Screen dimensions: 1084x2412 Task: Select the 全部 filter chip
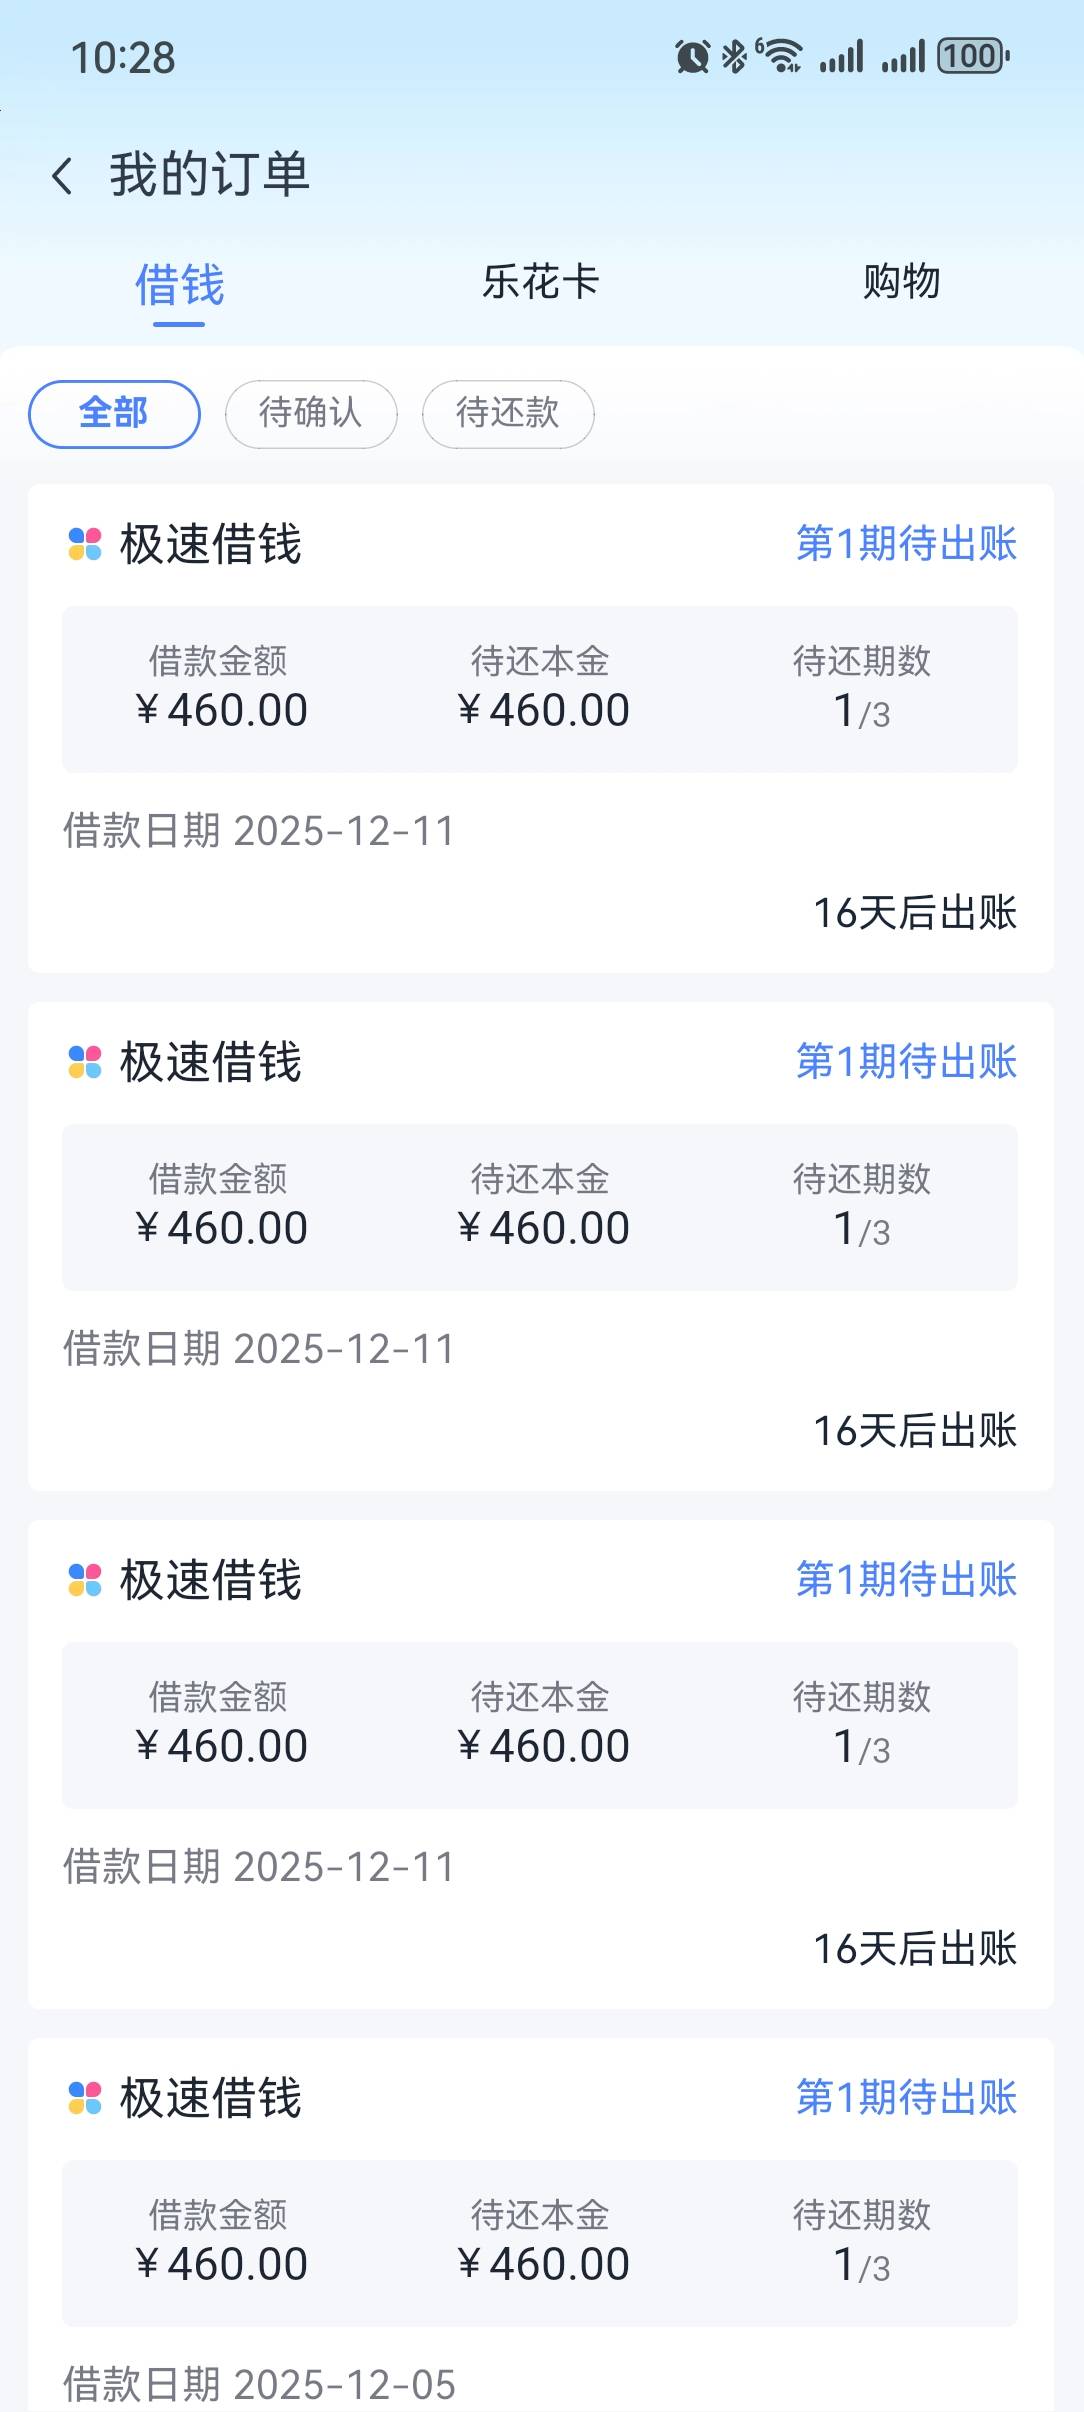click(114, 414)
